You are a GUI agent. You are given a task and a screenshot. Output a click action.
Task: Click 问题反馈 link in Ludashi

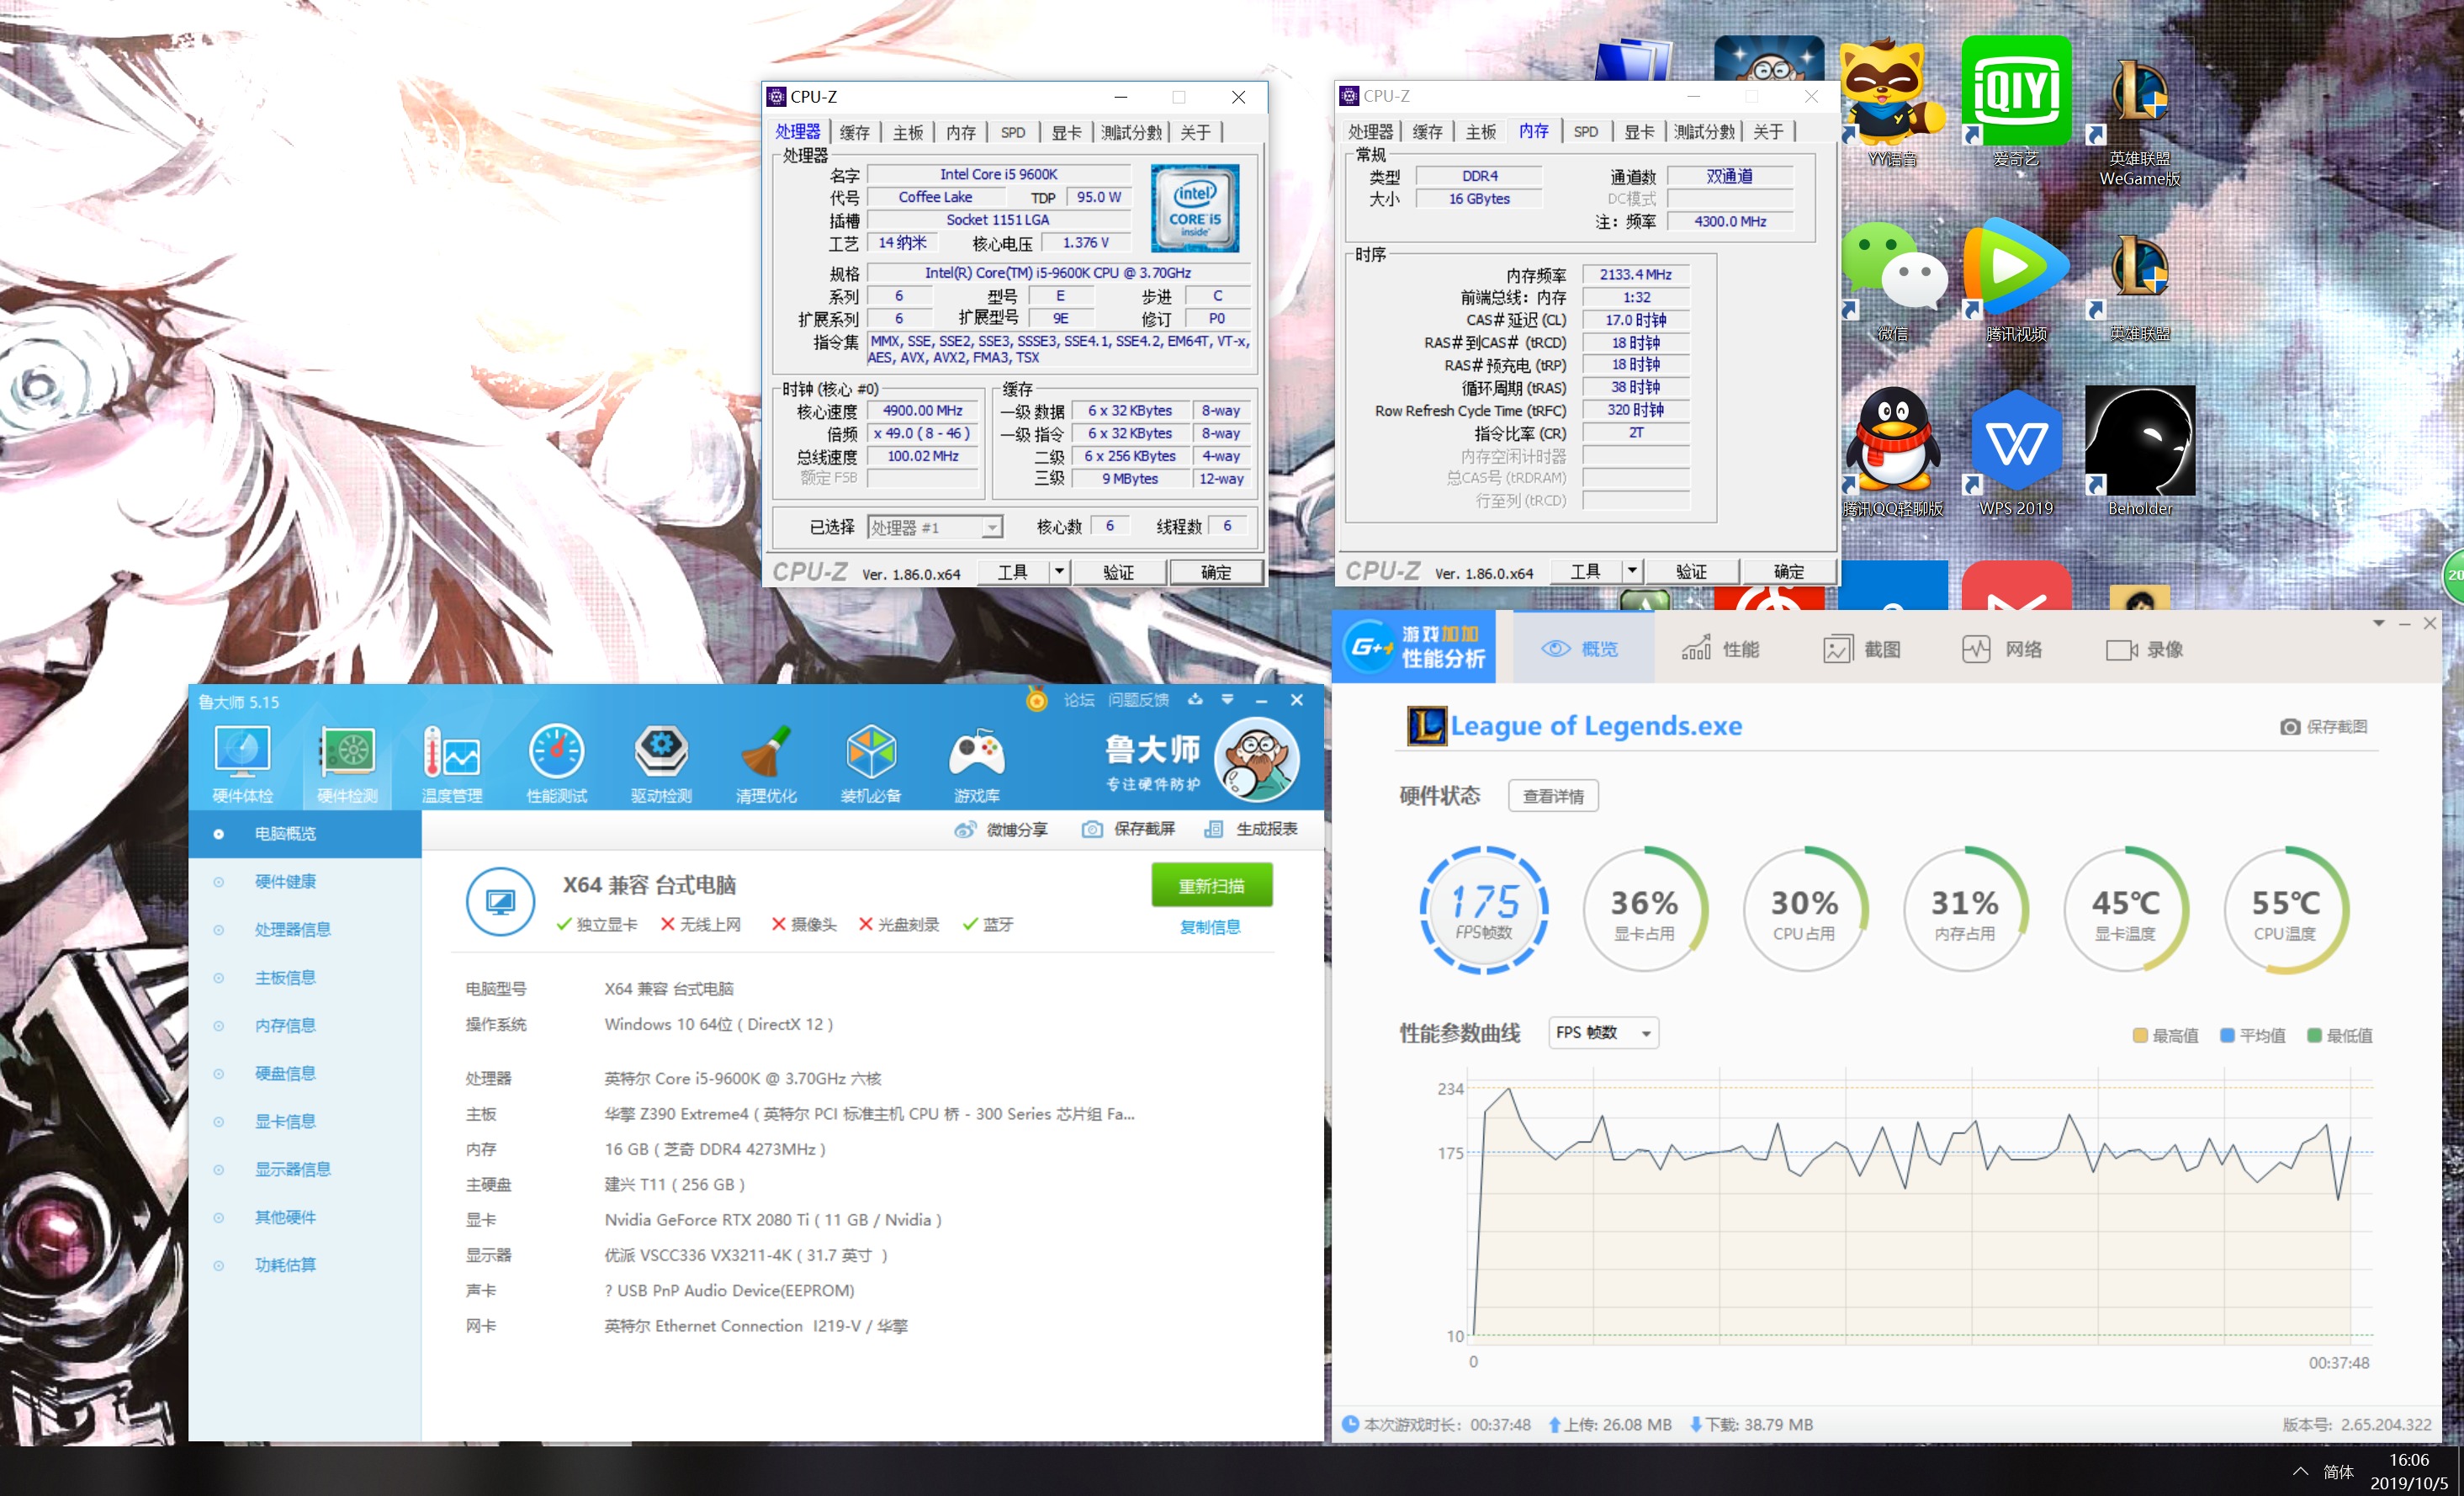click(1138, 700)
